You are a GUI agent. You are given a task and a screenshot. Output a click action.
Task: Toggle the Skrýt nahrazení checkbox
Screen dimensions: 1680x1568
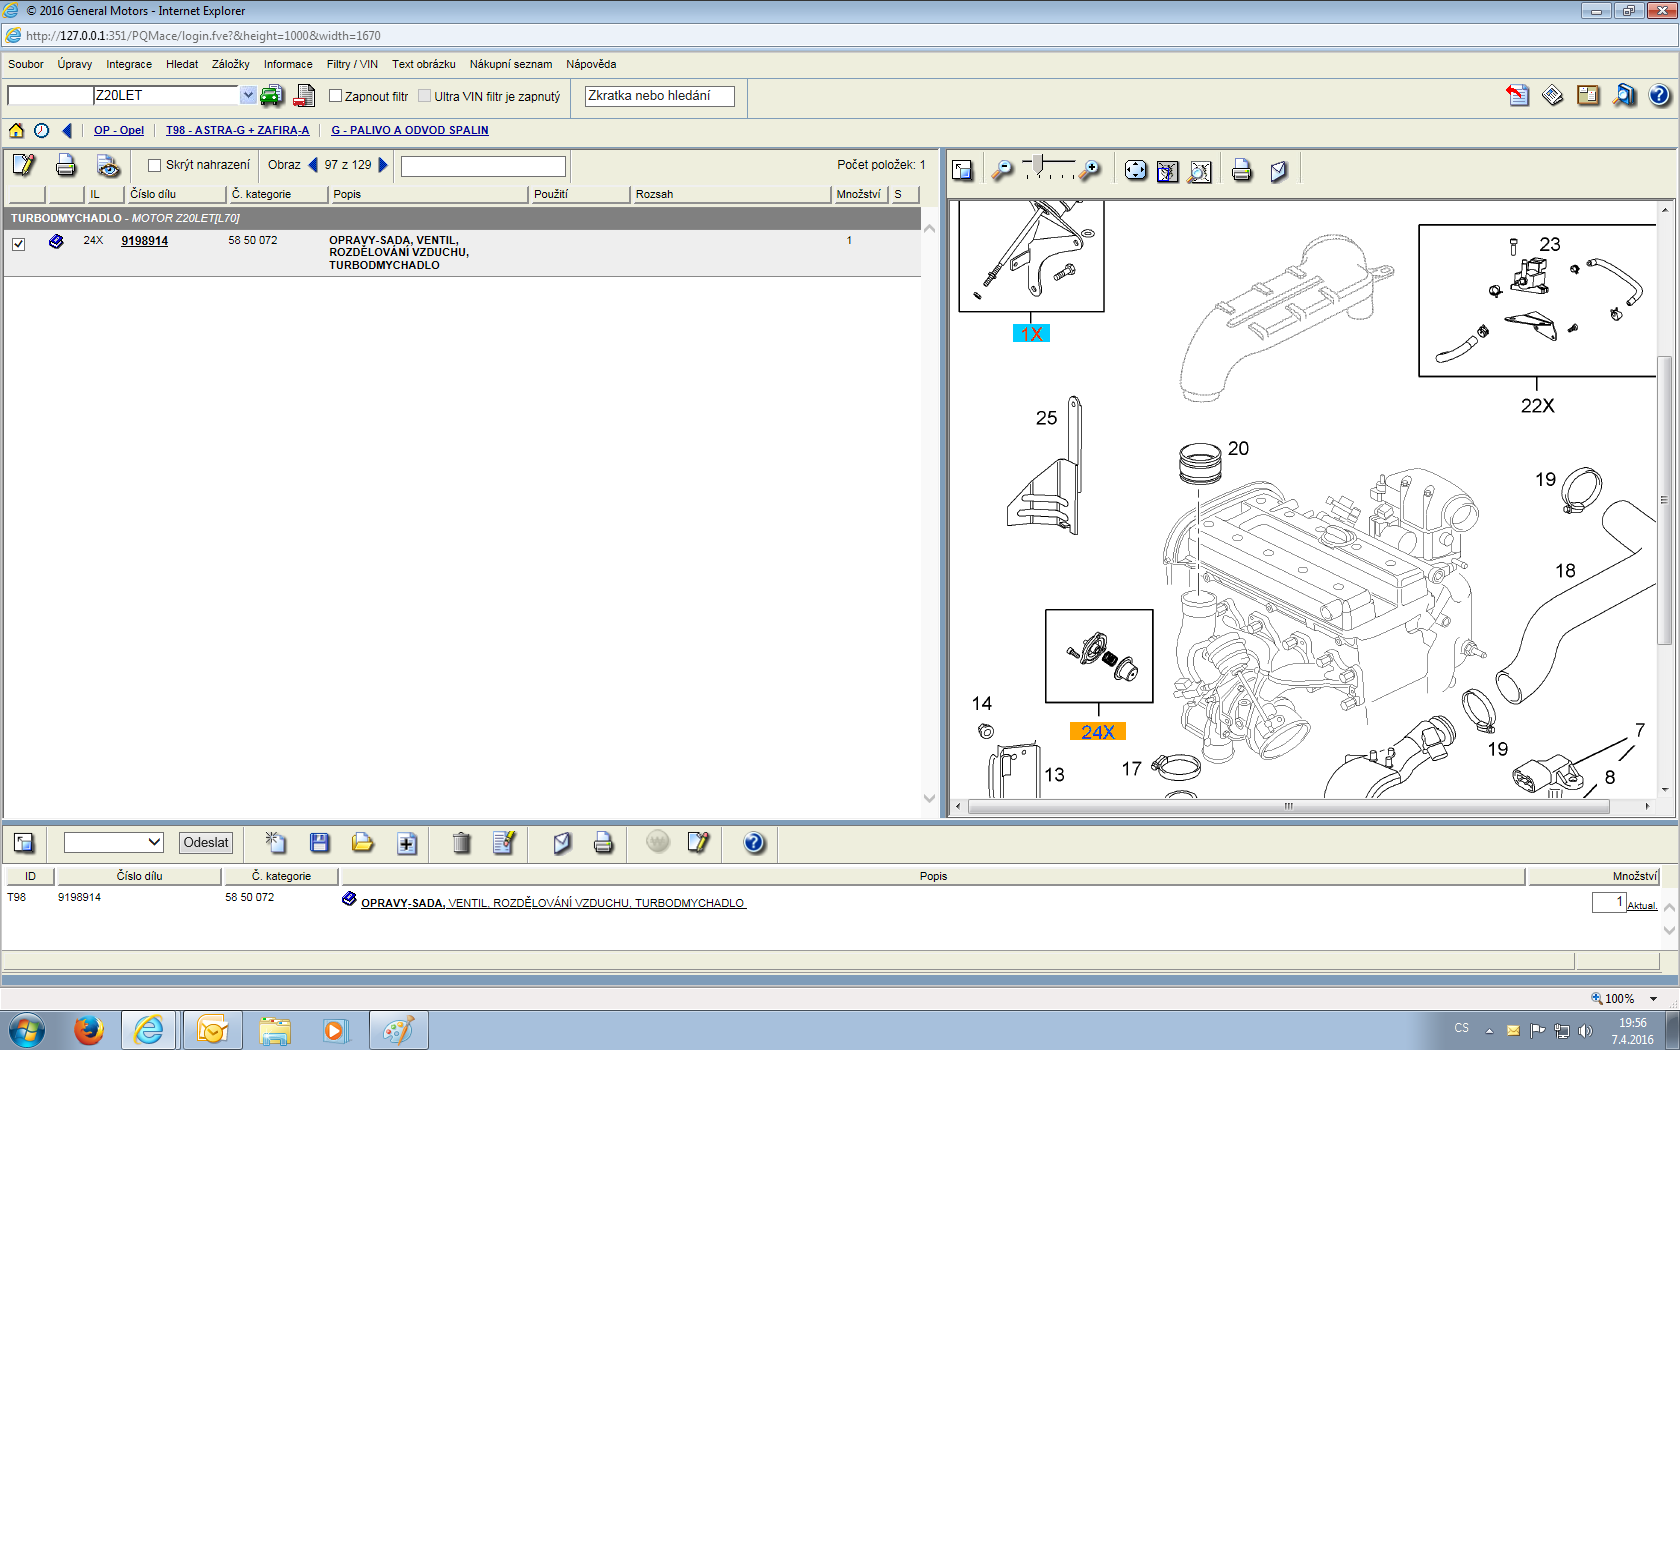[154, 165]
